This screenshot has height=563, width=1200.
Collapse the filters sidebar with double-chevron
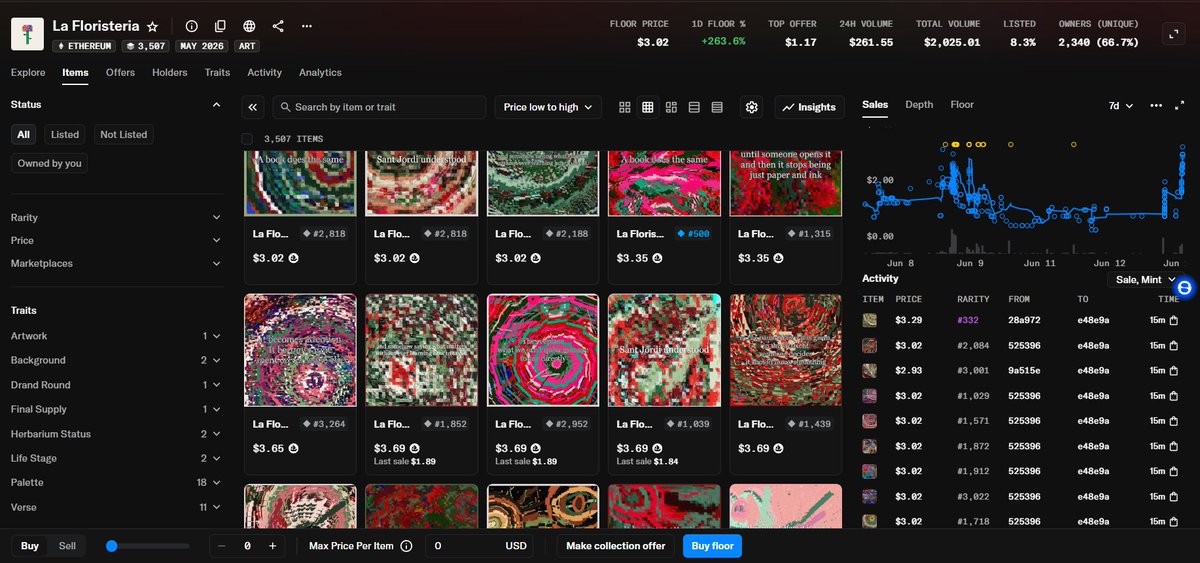point(253,107)
